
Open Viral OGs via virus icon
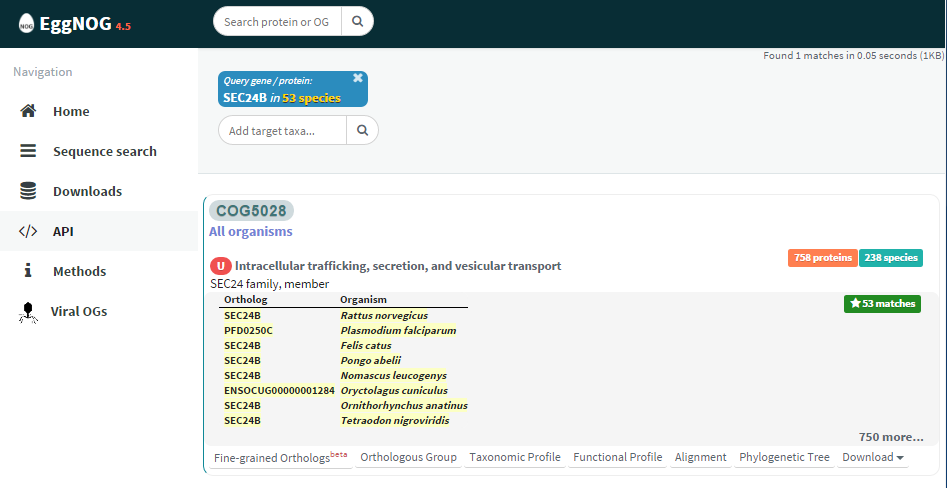[28, 312]
